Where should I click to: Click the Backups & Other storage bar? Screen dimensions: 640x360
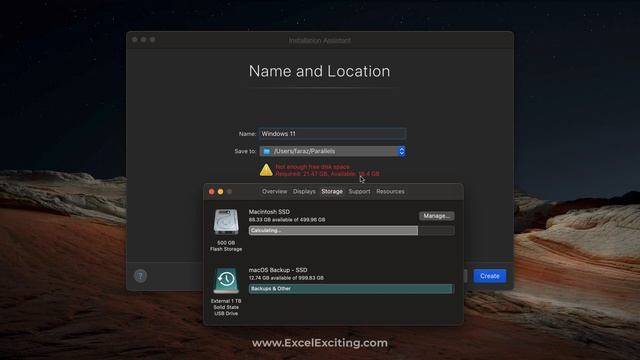click(351, 289)
